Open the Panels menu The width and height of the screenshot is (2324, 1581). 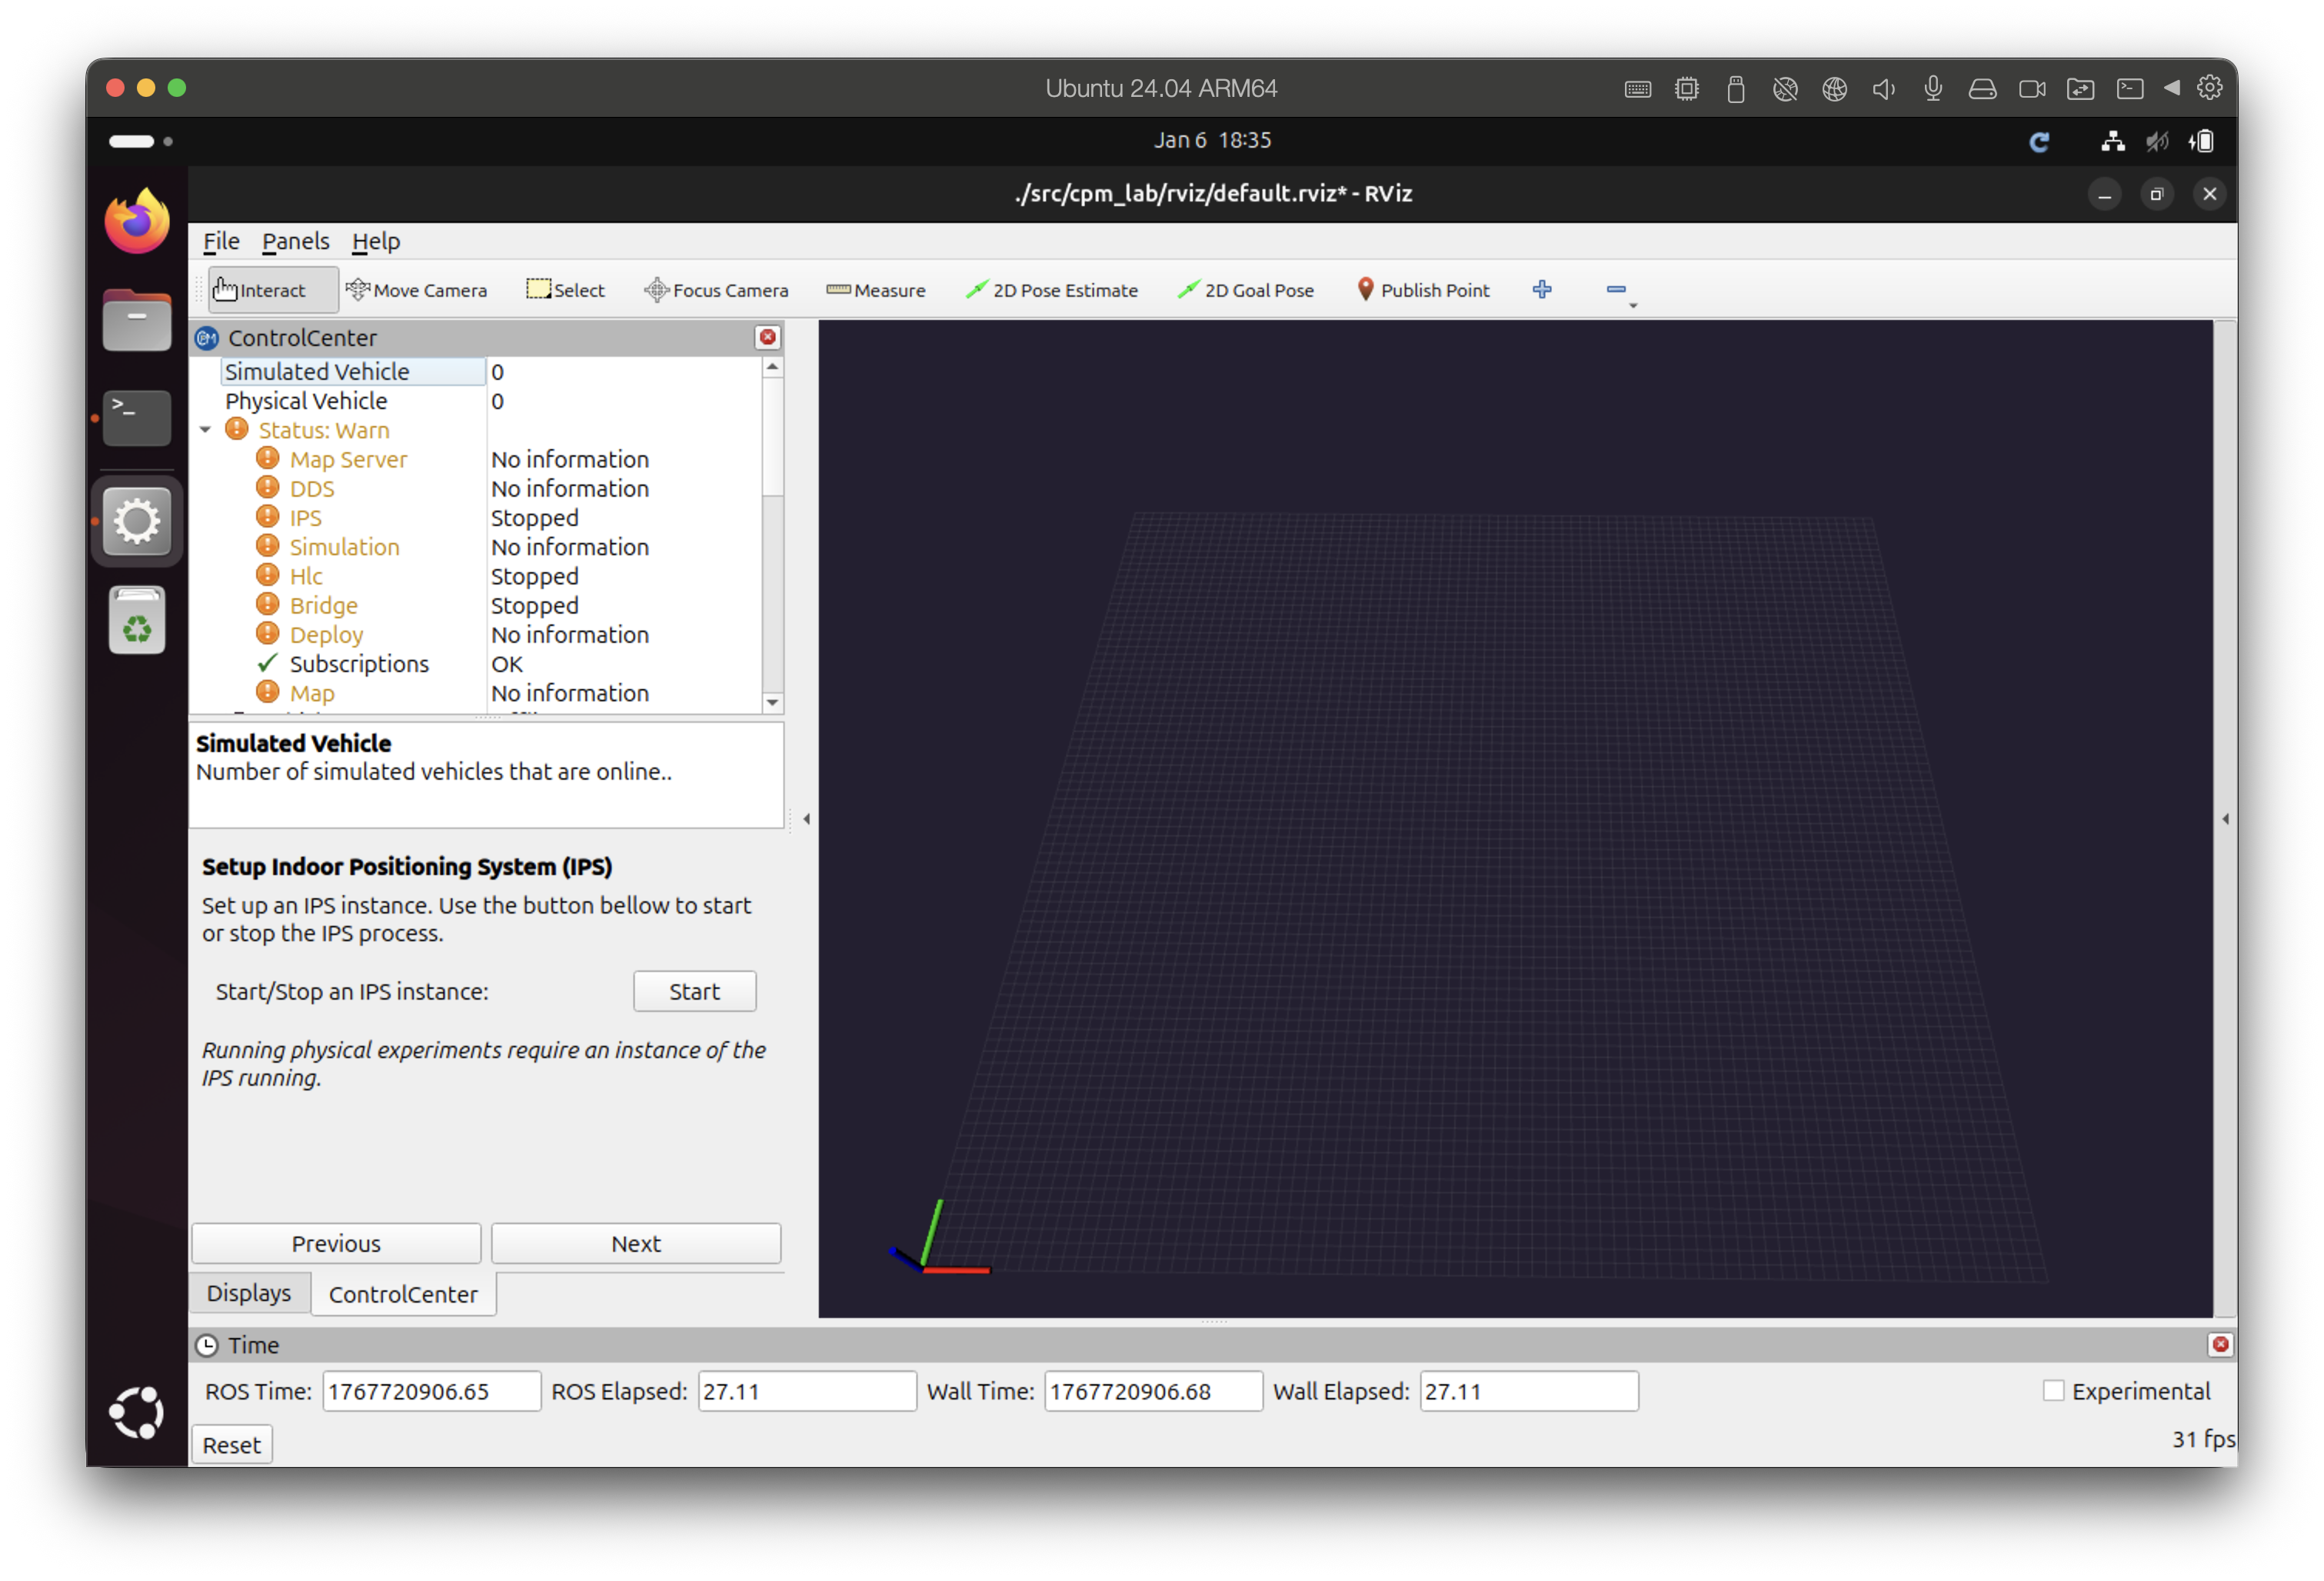tap(295, 241)
